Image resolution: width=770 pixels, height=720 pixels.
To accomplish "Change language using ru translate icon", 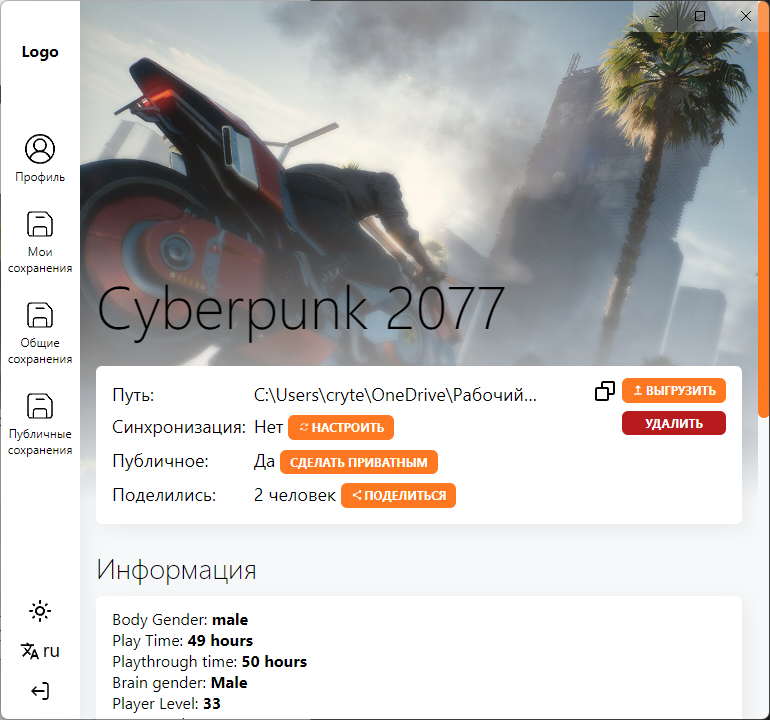I will [40, 651].
